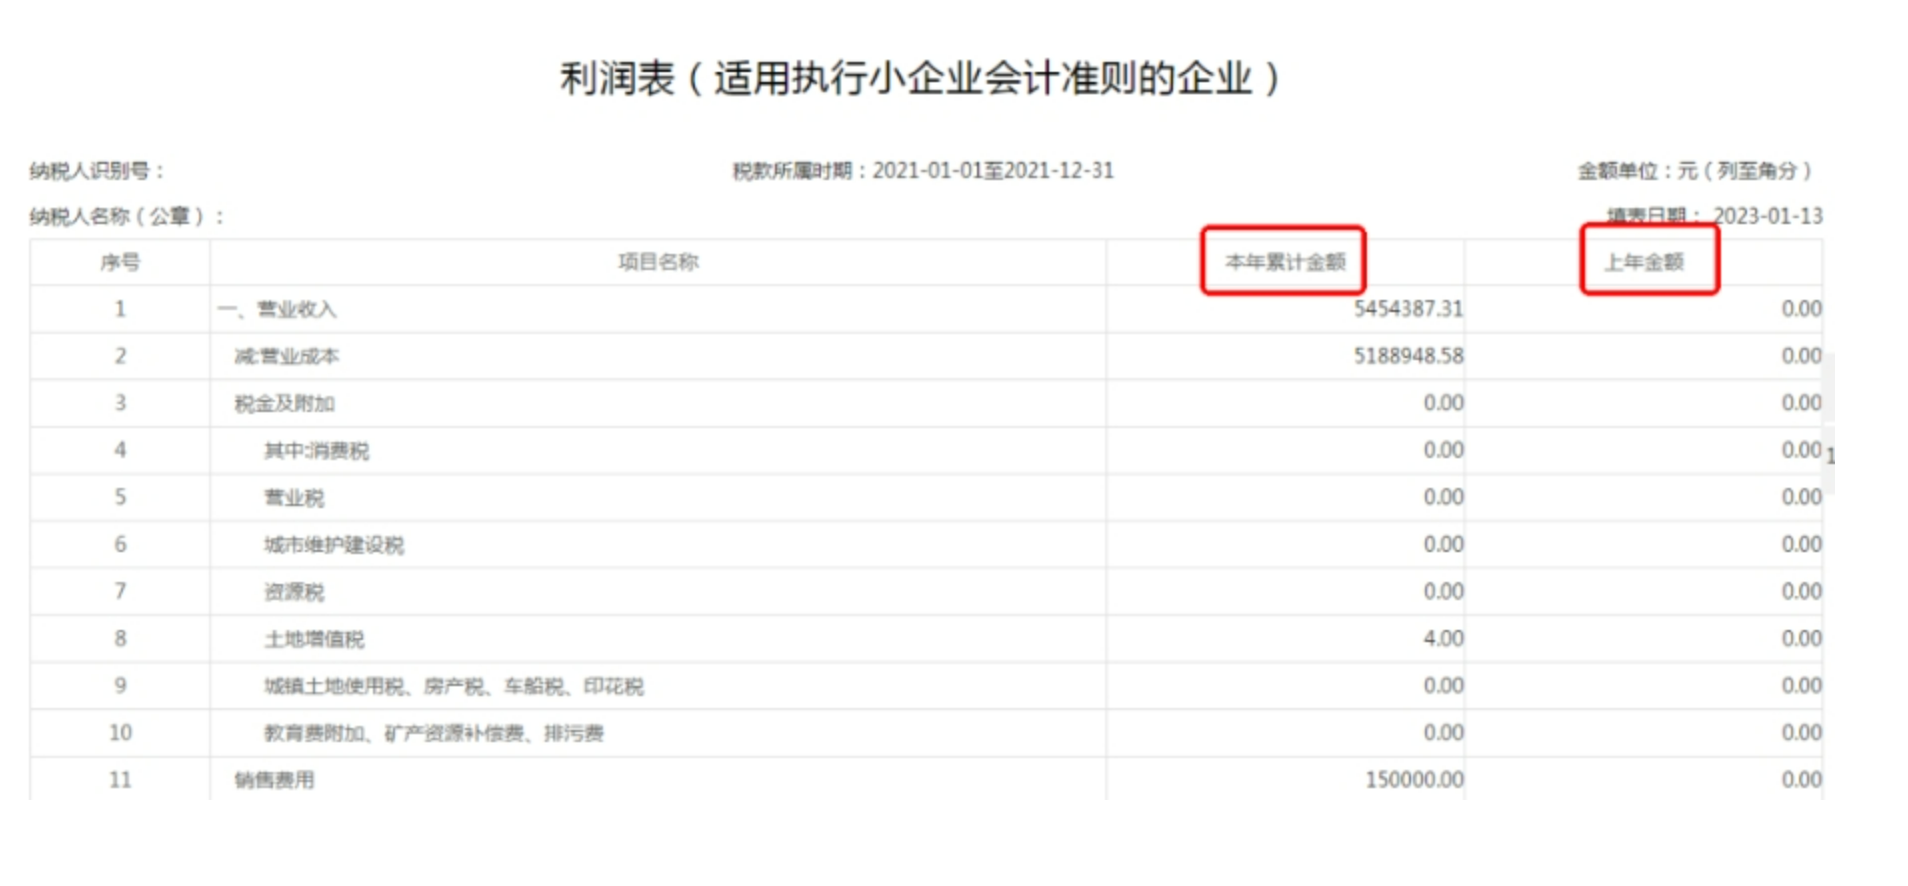
Task: Click 税金及附加 prior-year value 0.00
Action: pos(1801,403)
